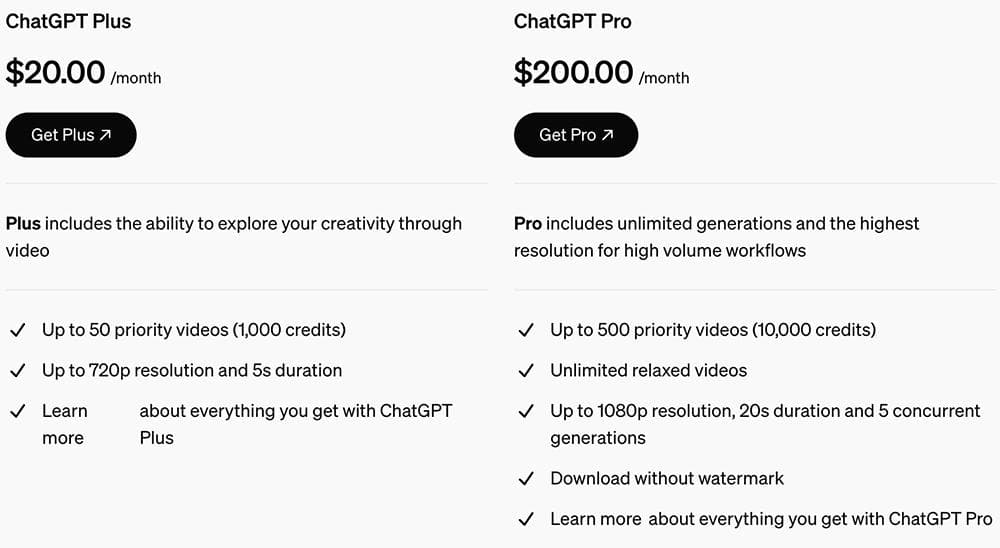This screenshot has height=548, width=1000.
Task: Click checkmark beside 720p resolution feature
Action: (17, 371)
